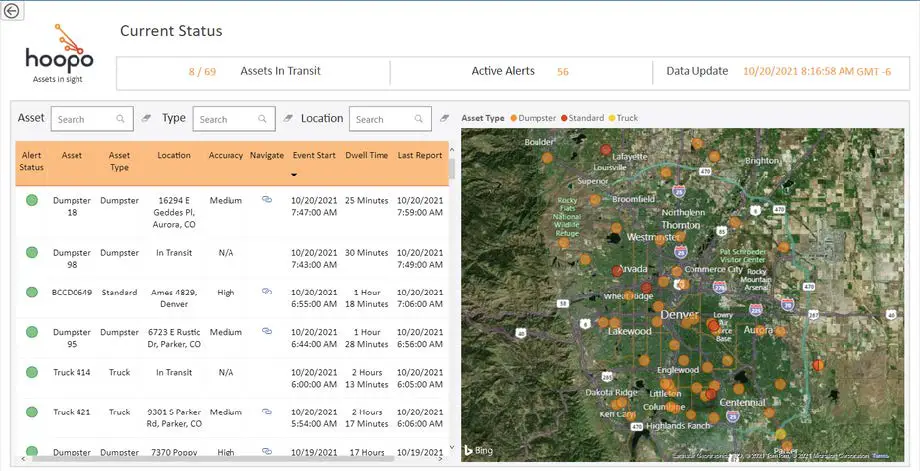Click the Assets In Transit 8 / 69 value
This screenshot has height=471, width=920.
pyautogui.click(x=202, y=72)
